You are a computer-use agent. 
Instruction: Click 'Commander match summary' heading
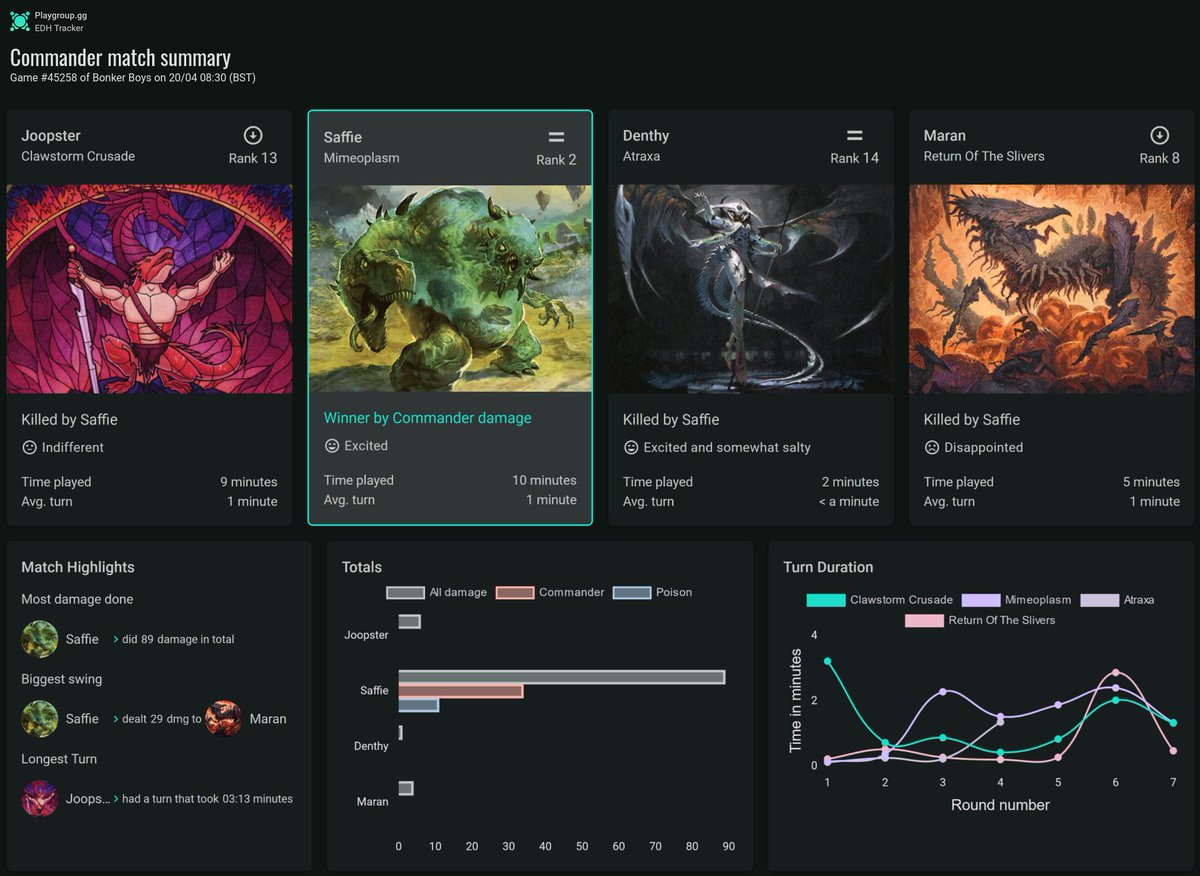[x=120, y=58]
